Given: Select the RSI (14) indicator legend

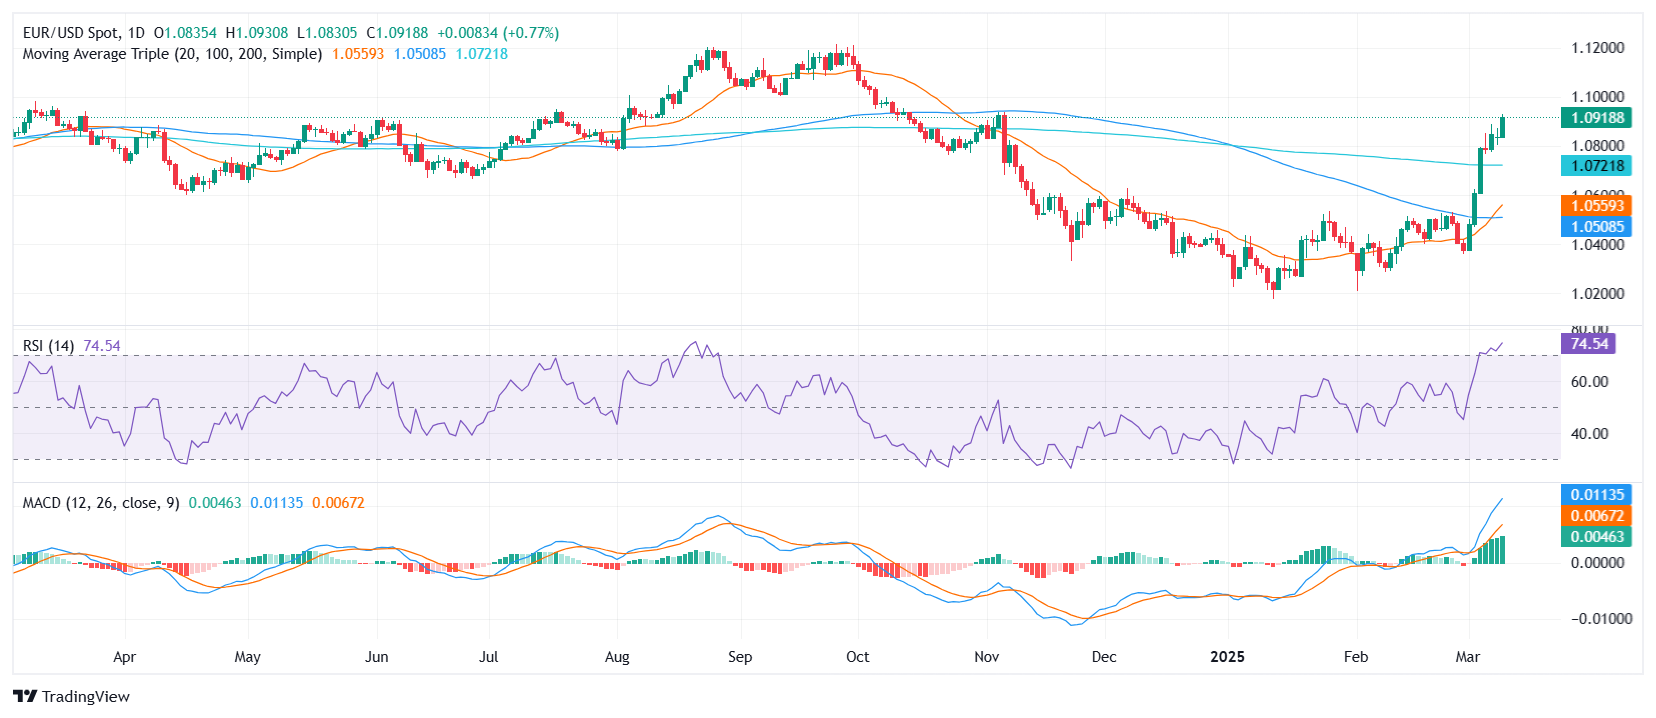Looking at the screenshot, I should tap(48, 346).
